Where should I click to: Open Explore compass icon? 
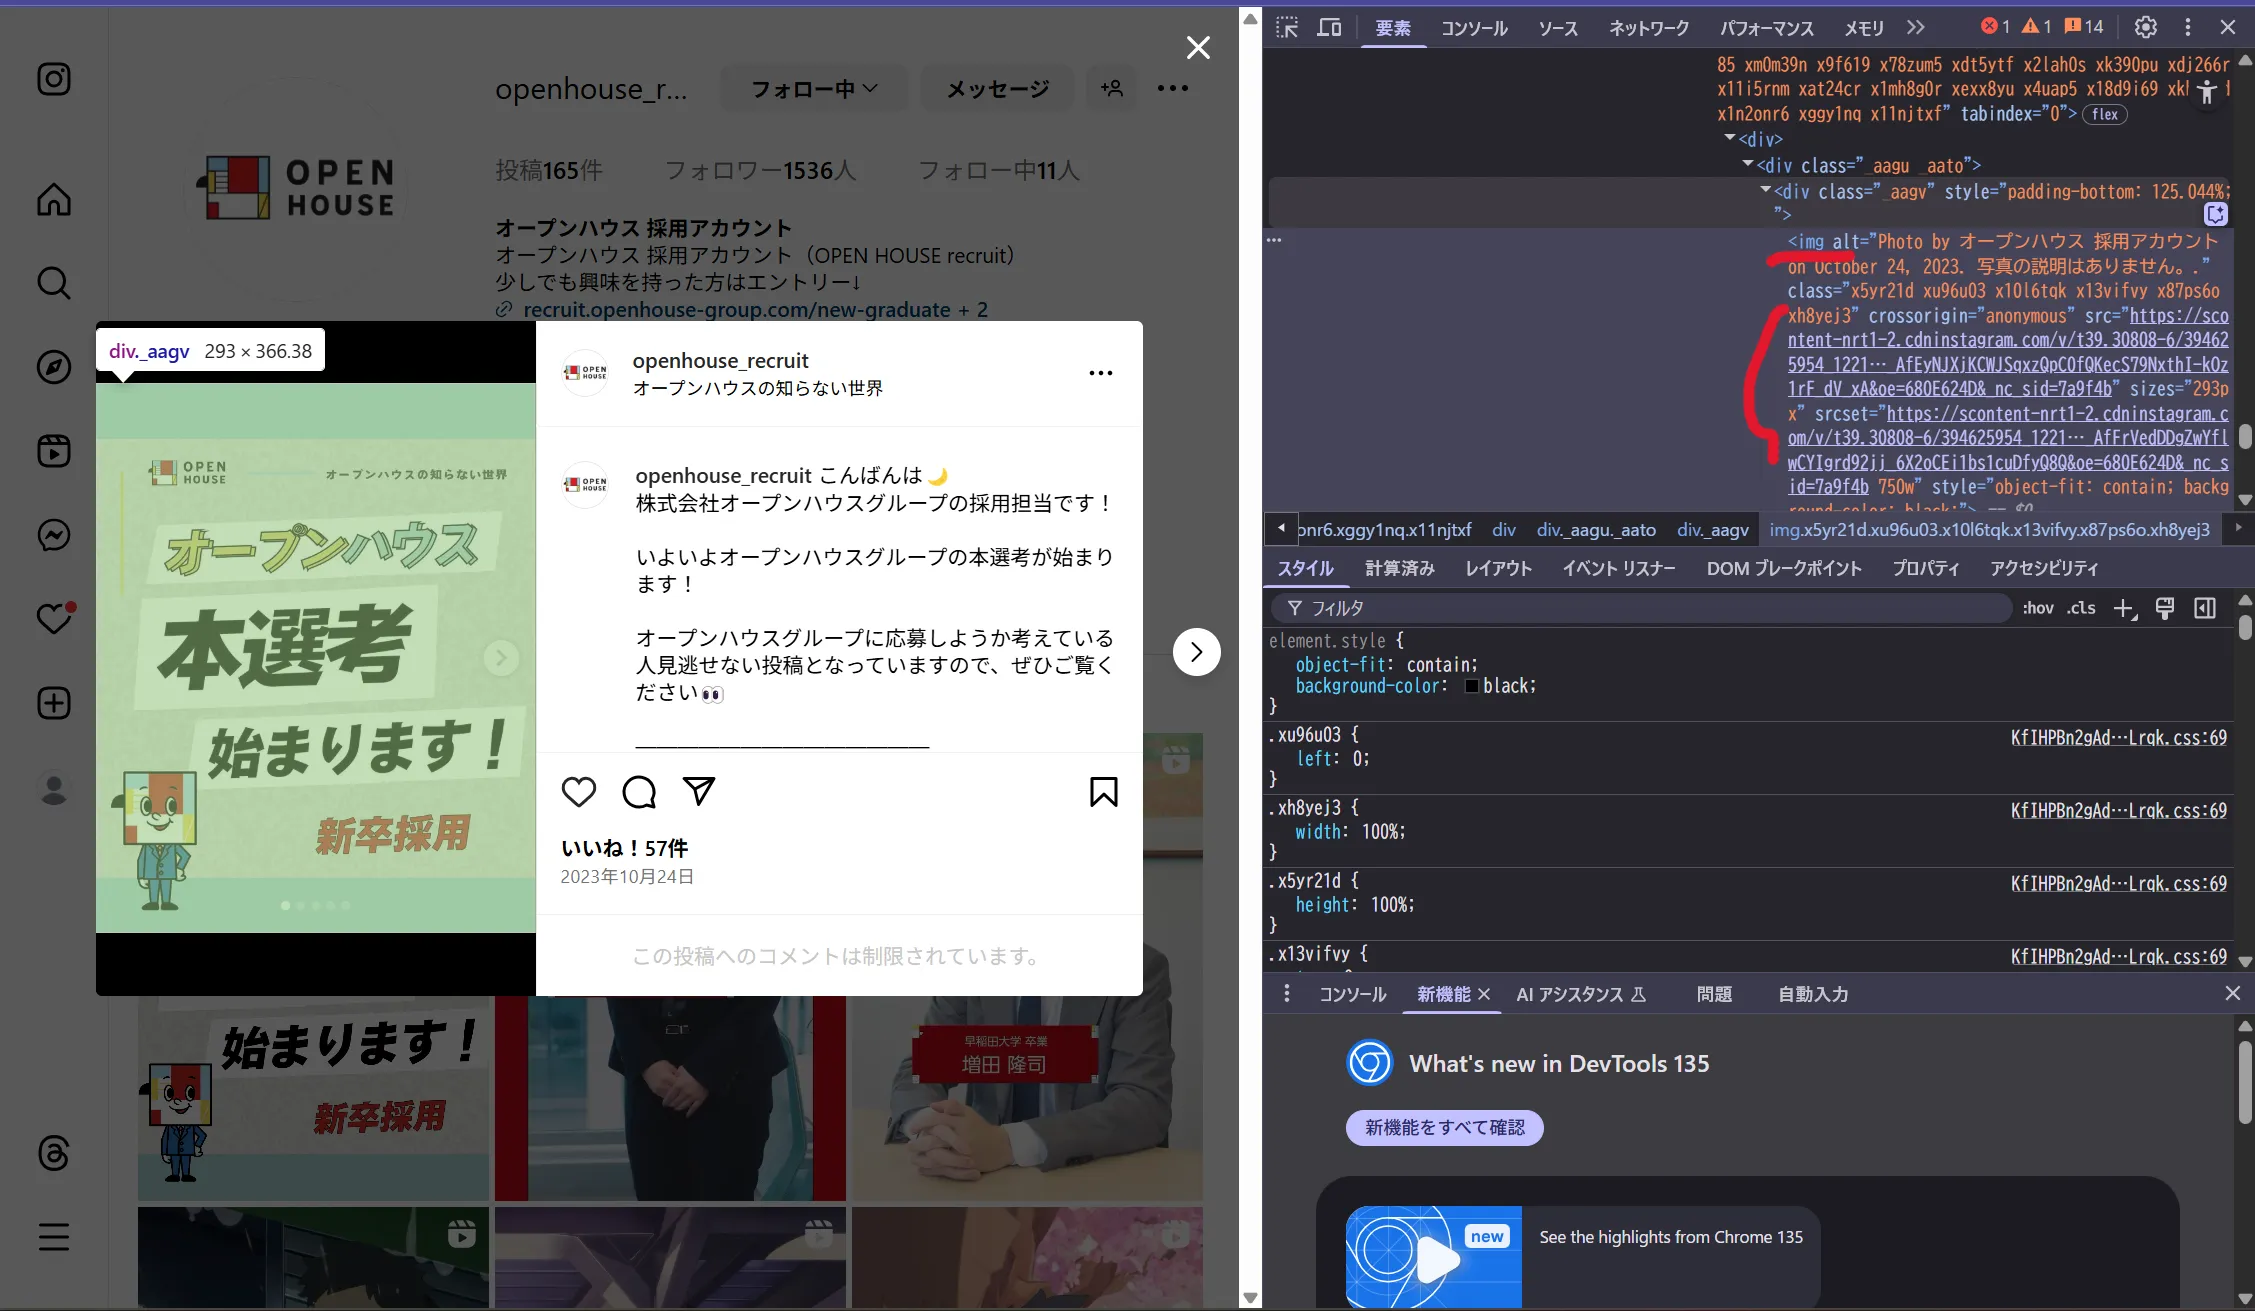click(x=54, y=367)
